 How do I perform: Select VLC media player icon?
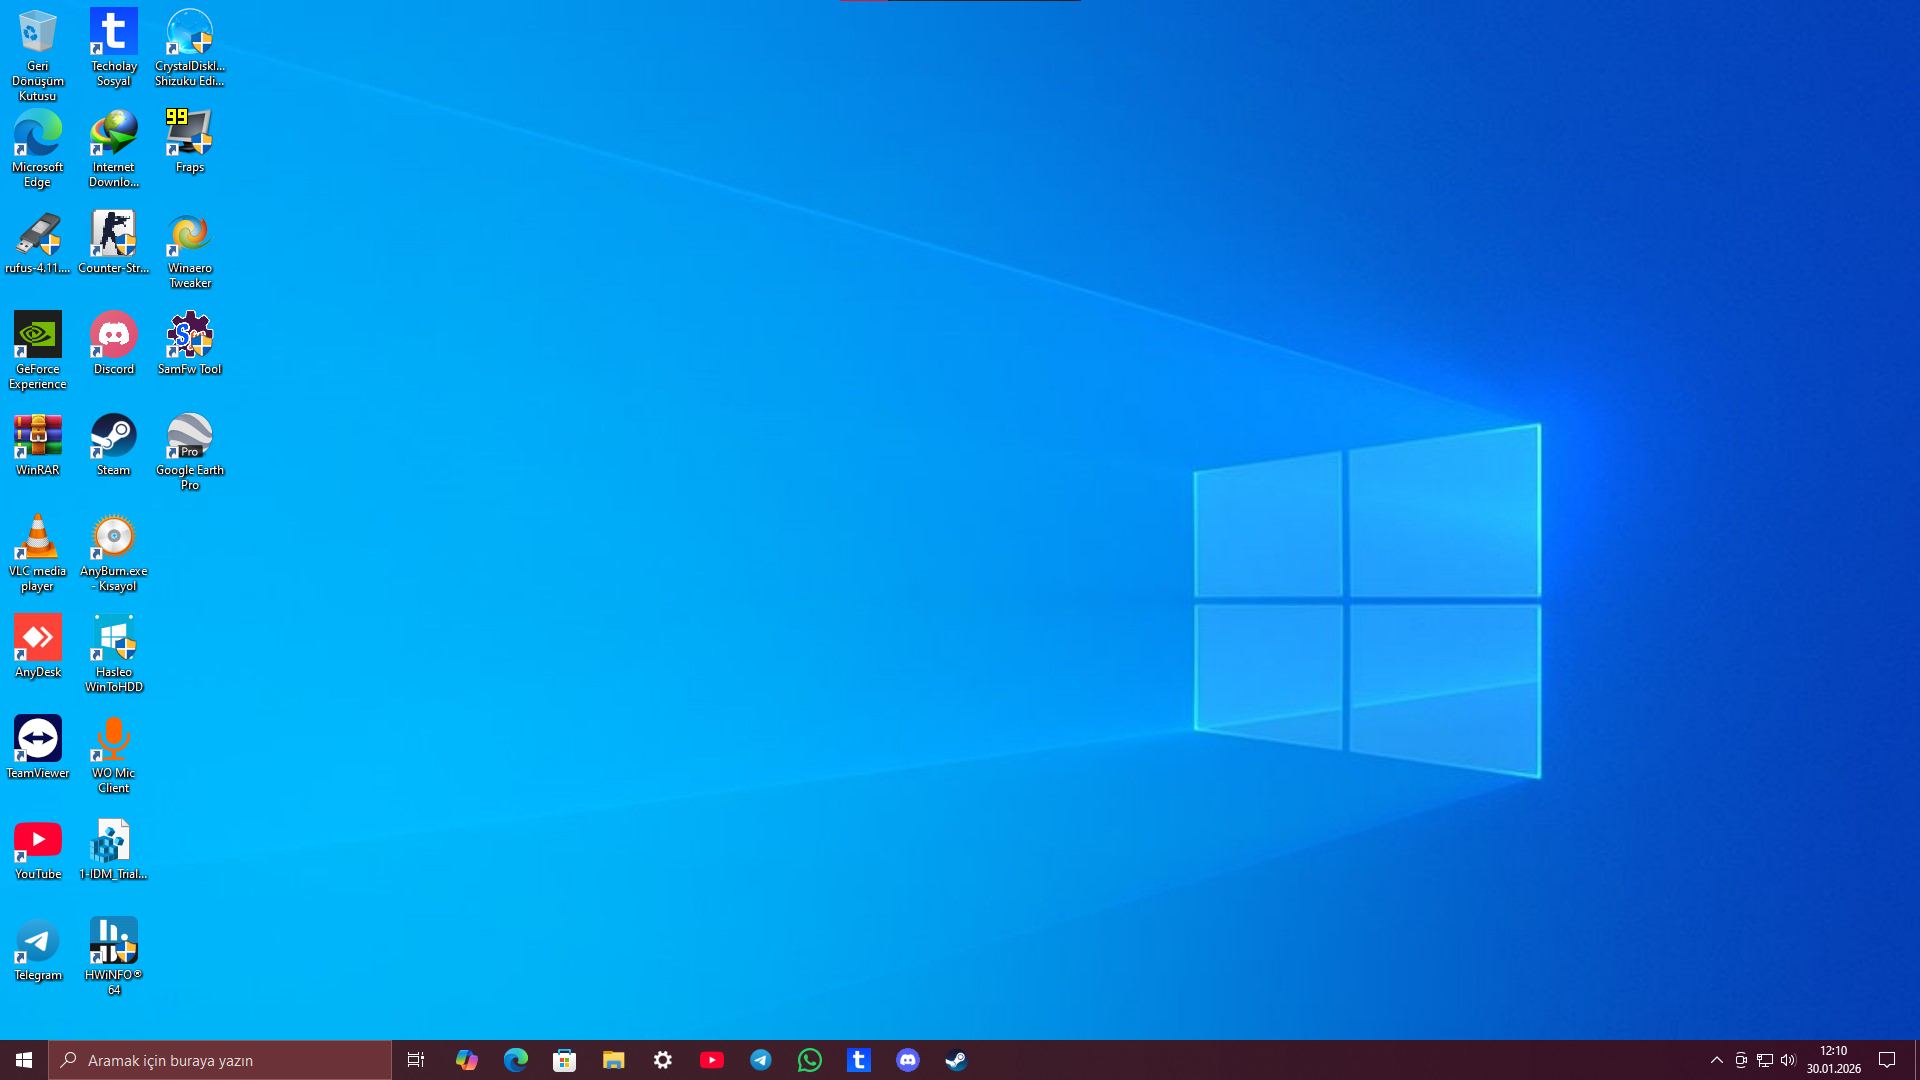click(x=38, y=553)
